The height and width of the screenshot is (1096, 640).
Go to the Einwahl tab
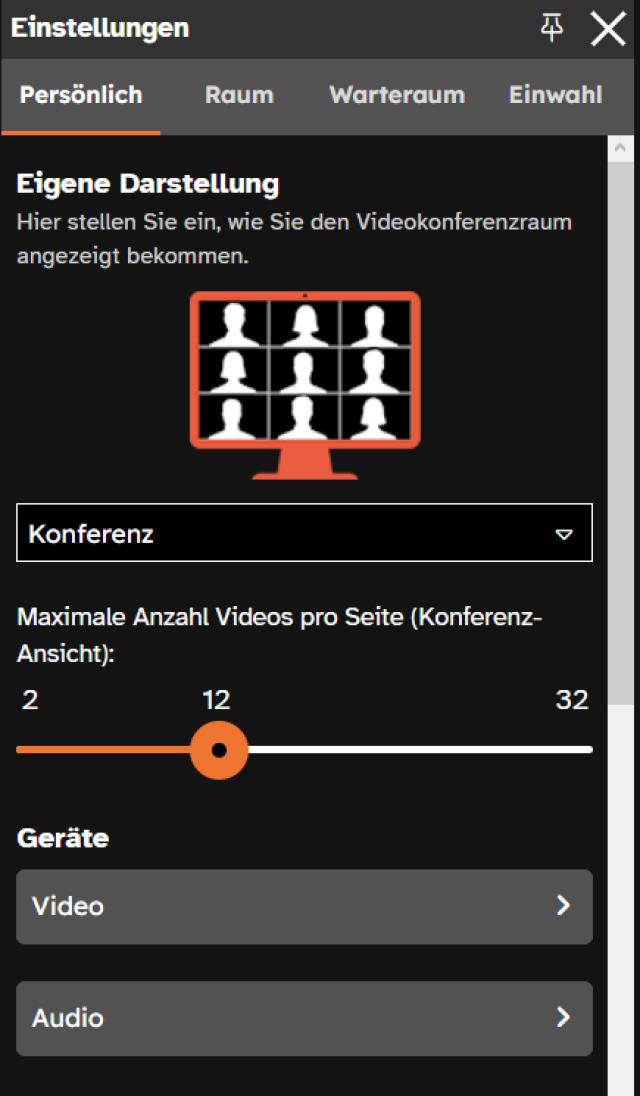point(555,95)
